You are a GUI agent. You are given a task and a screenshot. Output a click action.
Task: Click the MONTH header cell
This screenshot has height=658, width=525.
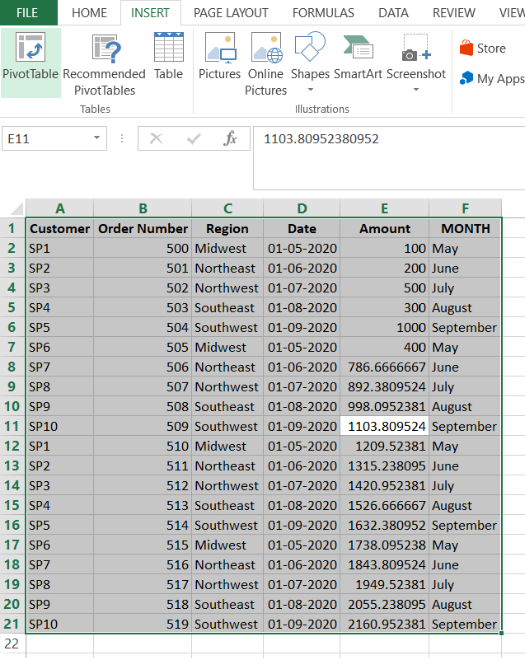click(x=465, y=228)
